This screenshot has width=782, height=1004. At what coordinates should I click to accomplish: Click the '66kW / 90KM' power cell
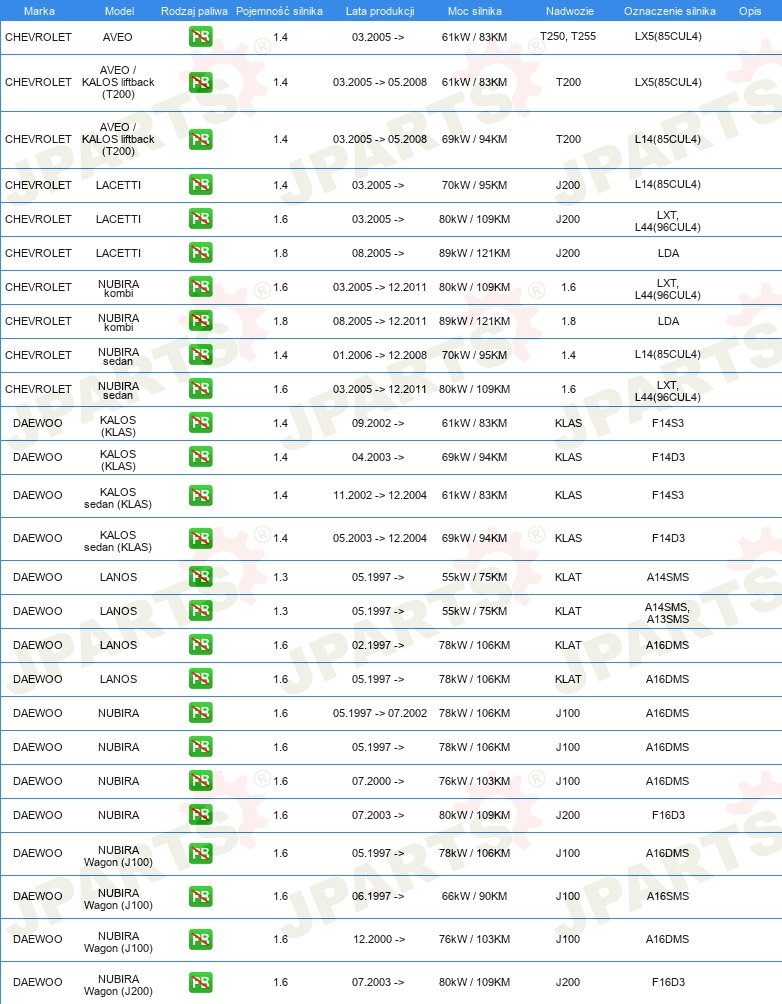475,896
